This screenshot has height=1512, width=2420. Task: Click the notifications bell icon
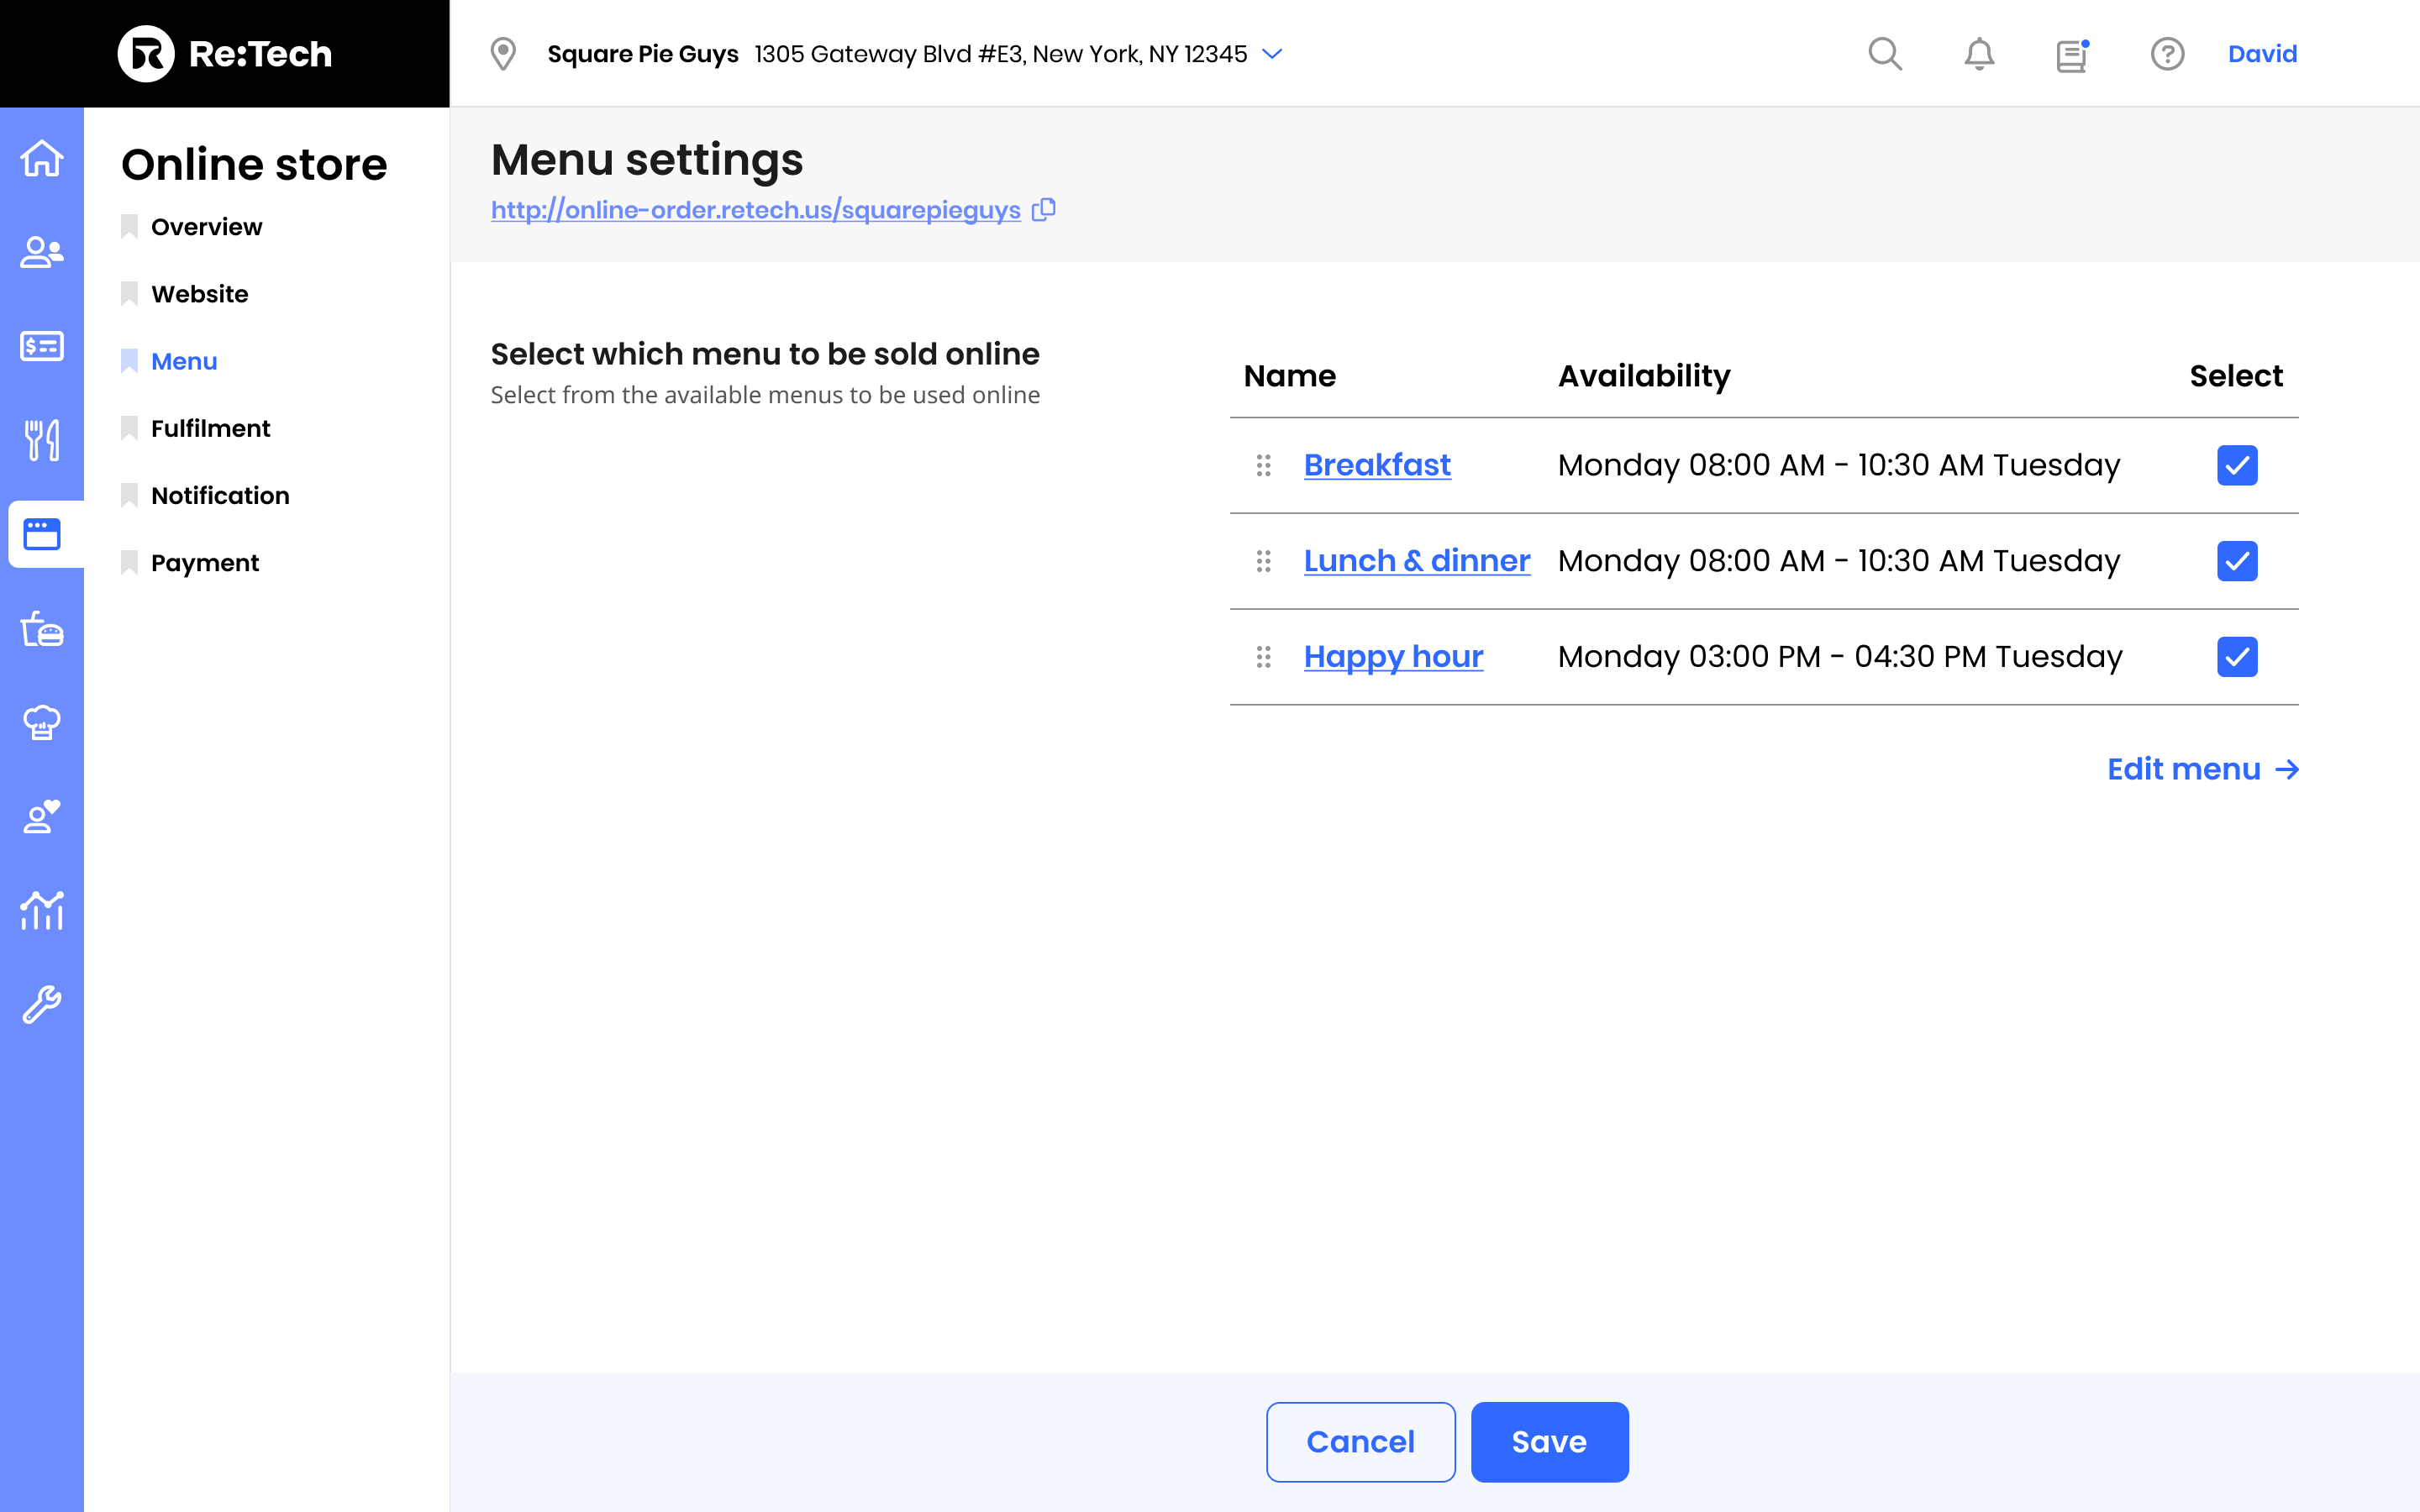(x=1979, y=54)
